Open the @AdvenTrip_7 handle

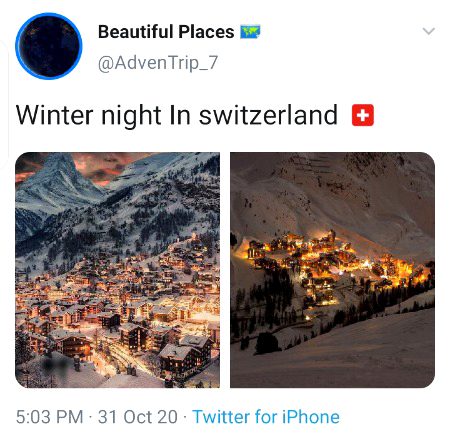tap(158, 63)
